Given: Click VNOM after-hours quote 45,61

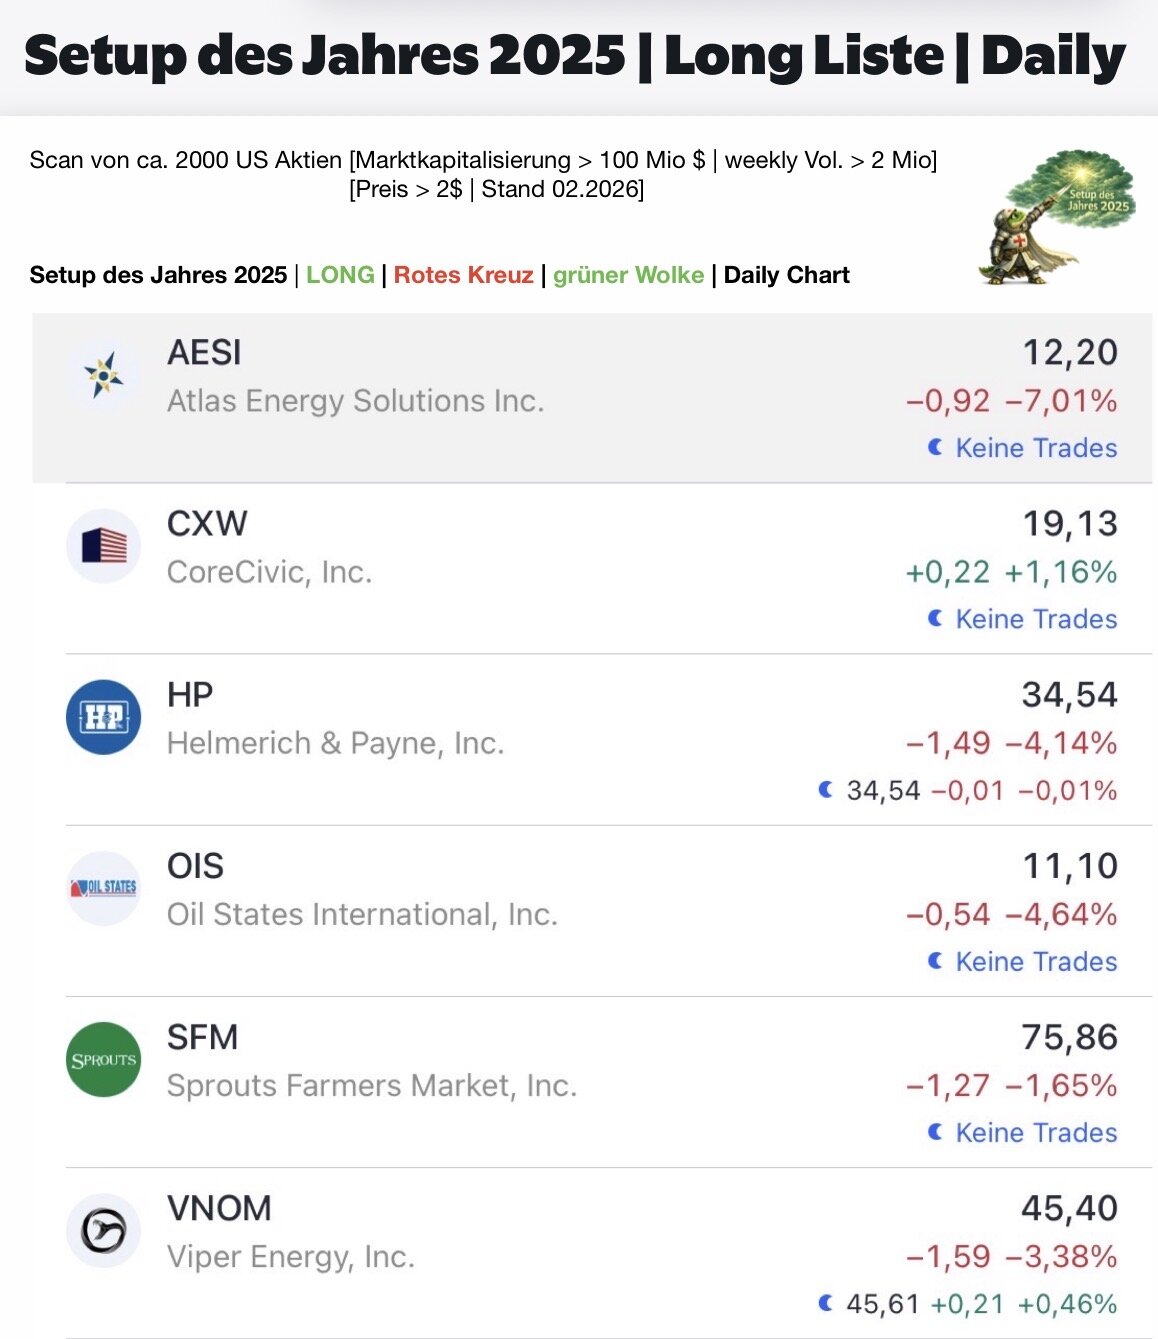Looking at the screenshot, I should [x=882, y=1304].
